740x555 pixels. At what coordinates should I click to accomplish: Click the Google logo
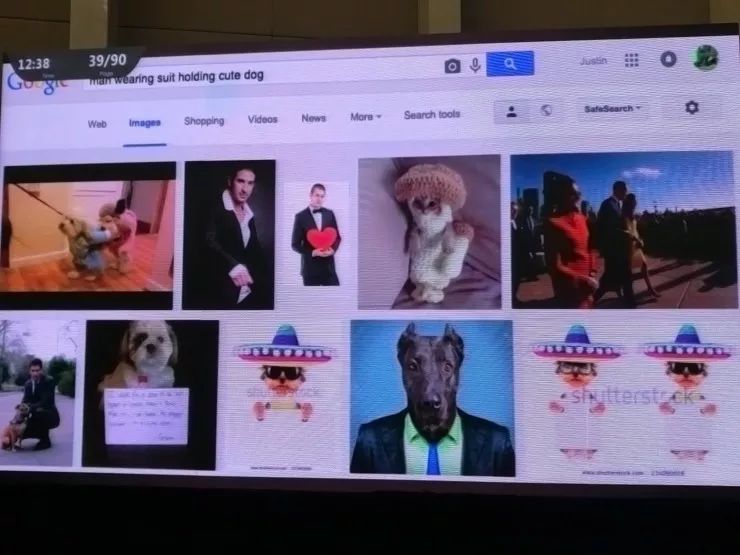(37, 84)
